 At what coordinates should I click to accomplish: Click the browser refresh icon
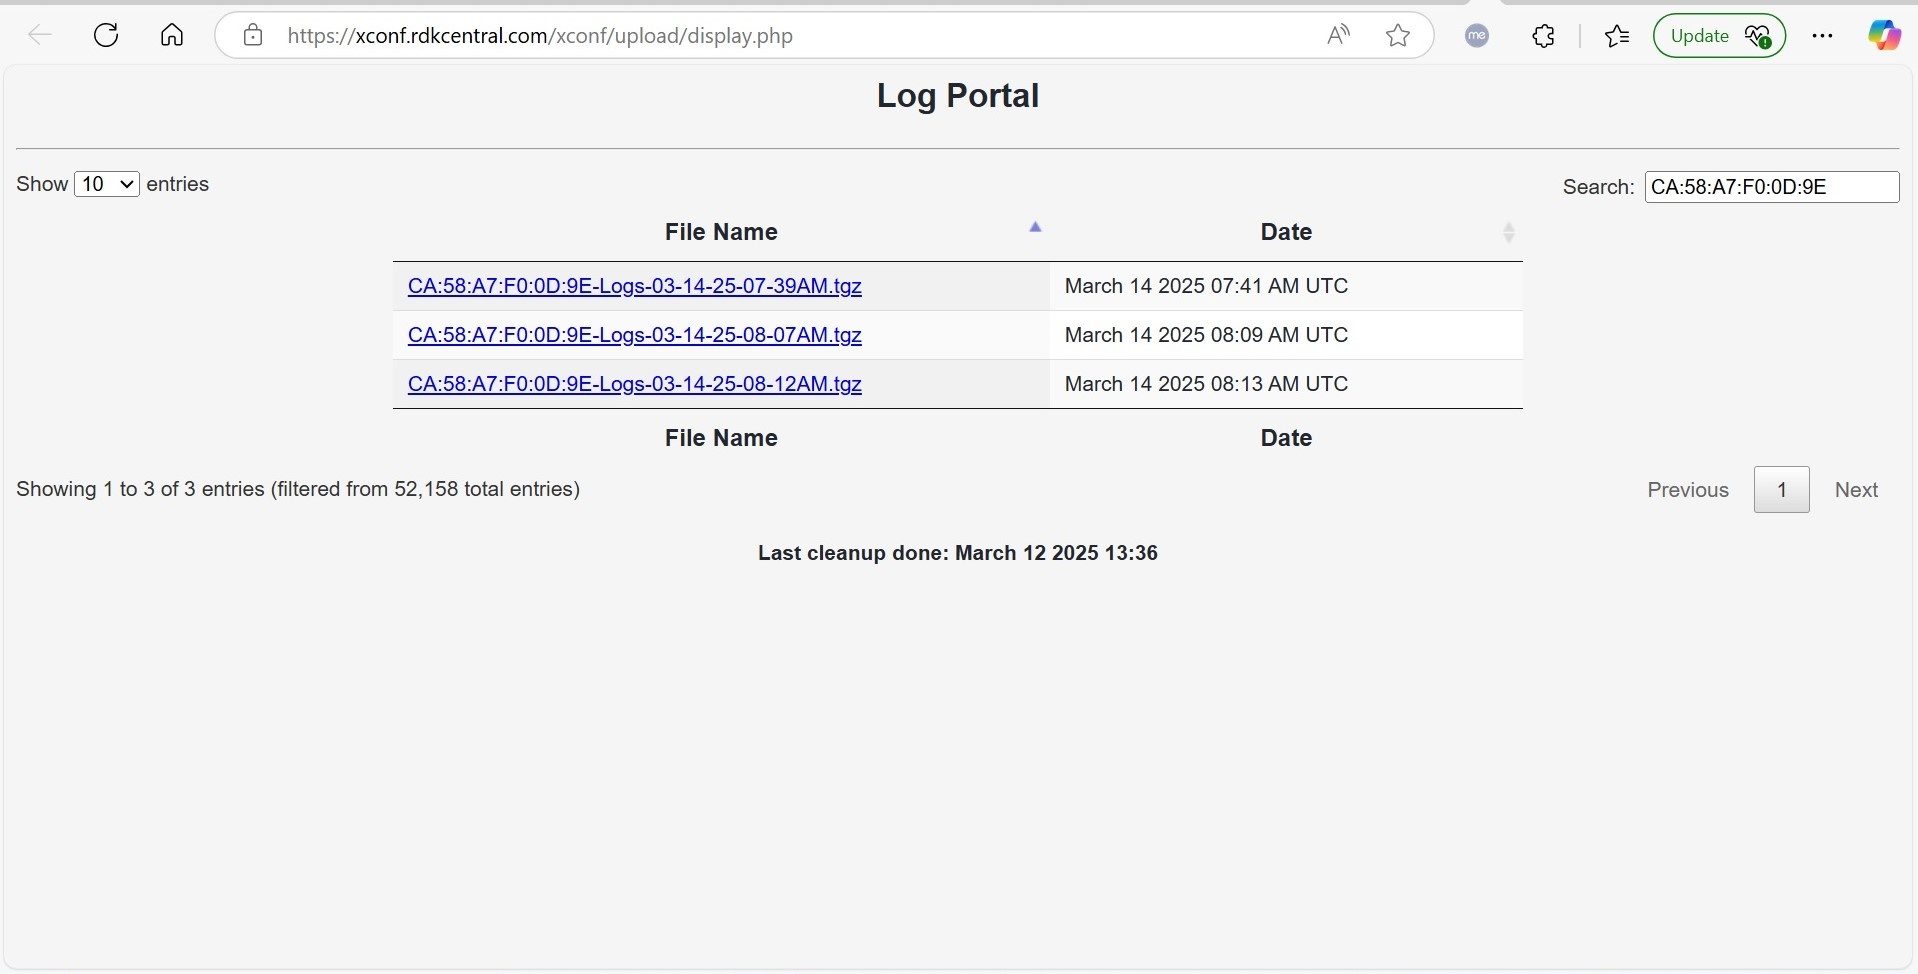point(106,36)
